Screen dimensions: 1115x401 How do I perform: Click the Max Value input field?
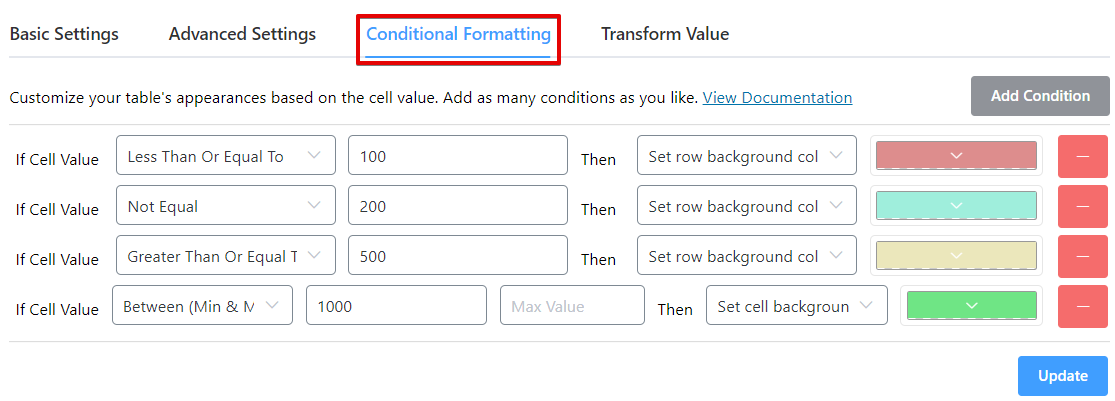pyautogui.click(x=572, y=306)
